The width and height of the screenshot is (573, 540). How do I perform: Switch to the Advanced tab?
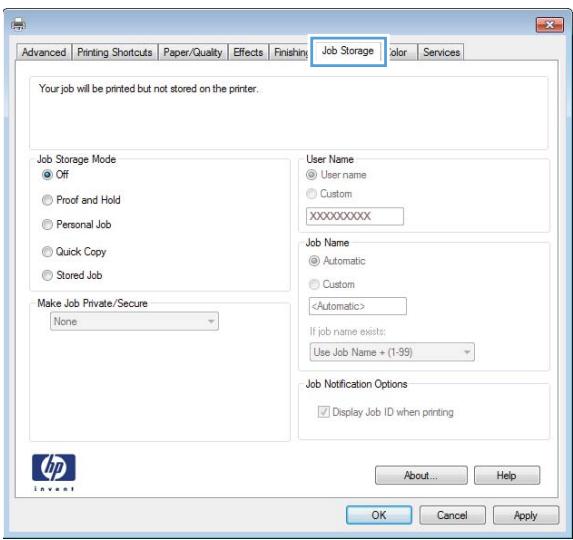click(44, 52)
